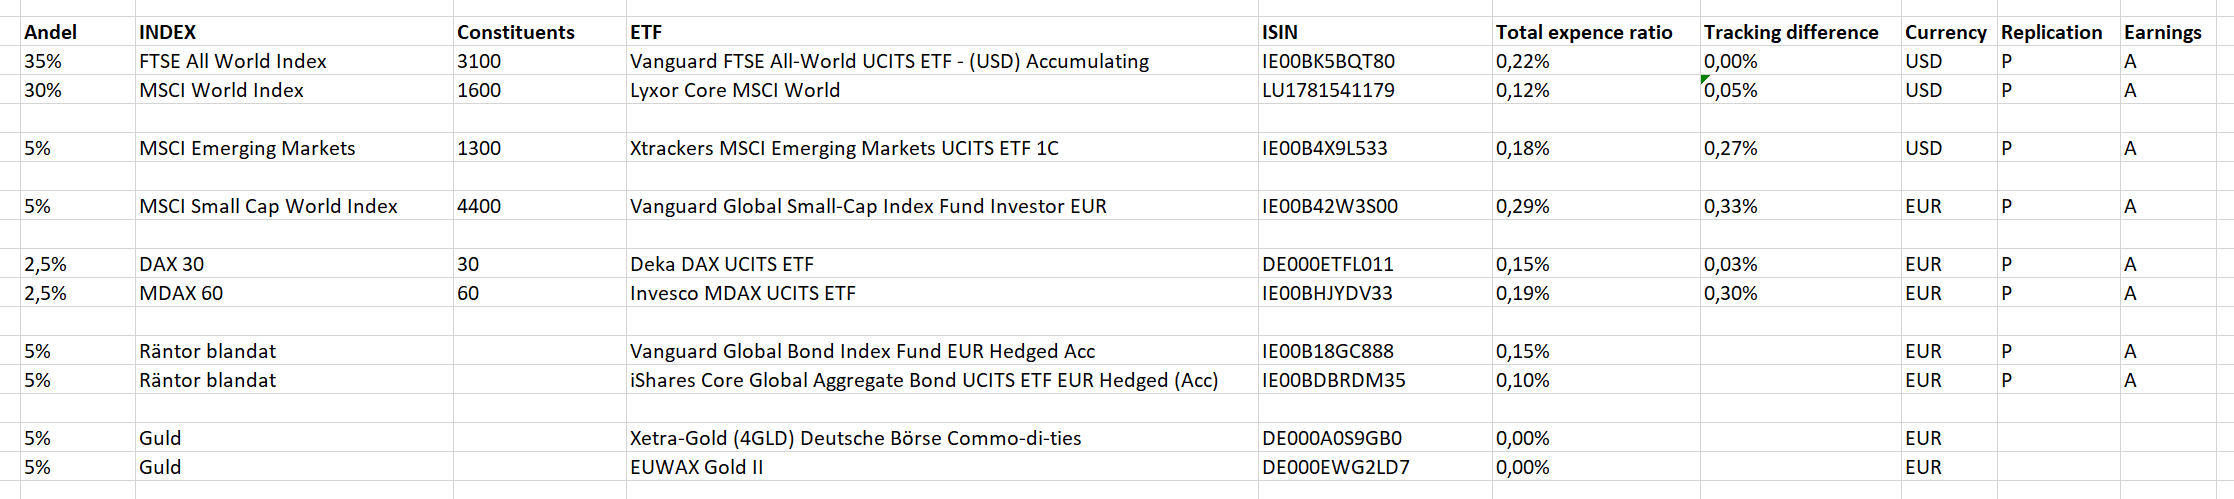
Task: Click the 0,33% tracking difference cell
Action: pyautogui.click(x=1801, y=206)
